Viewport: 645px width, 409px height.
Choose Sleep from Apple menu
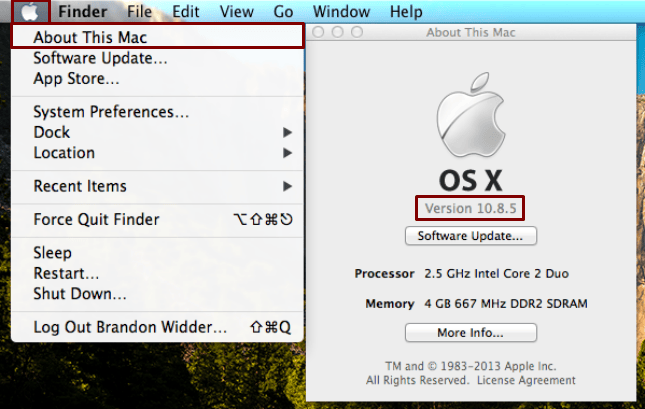pyautogui.click(x=158, y=253)
